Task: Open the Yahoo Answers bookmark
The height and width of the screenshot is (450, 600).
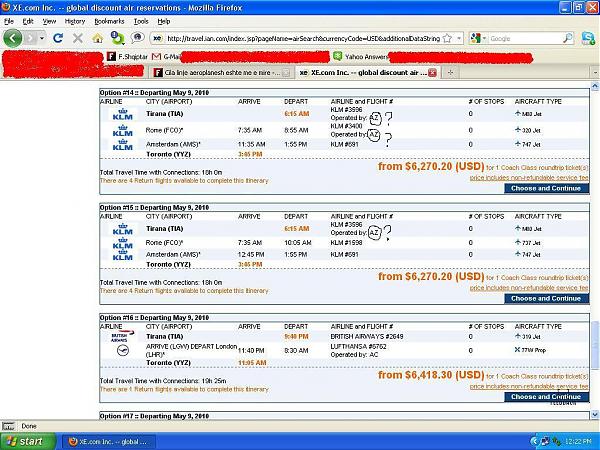Action: pyautogui.click(x=360, y=57)
